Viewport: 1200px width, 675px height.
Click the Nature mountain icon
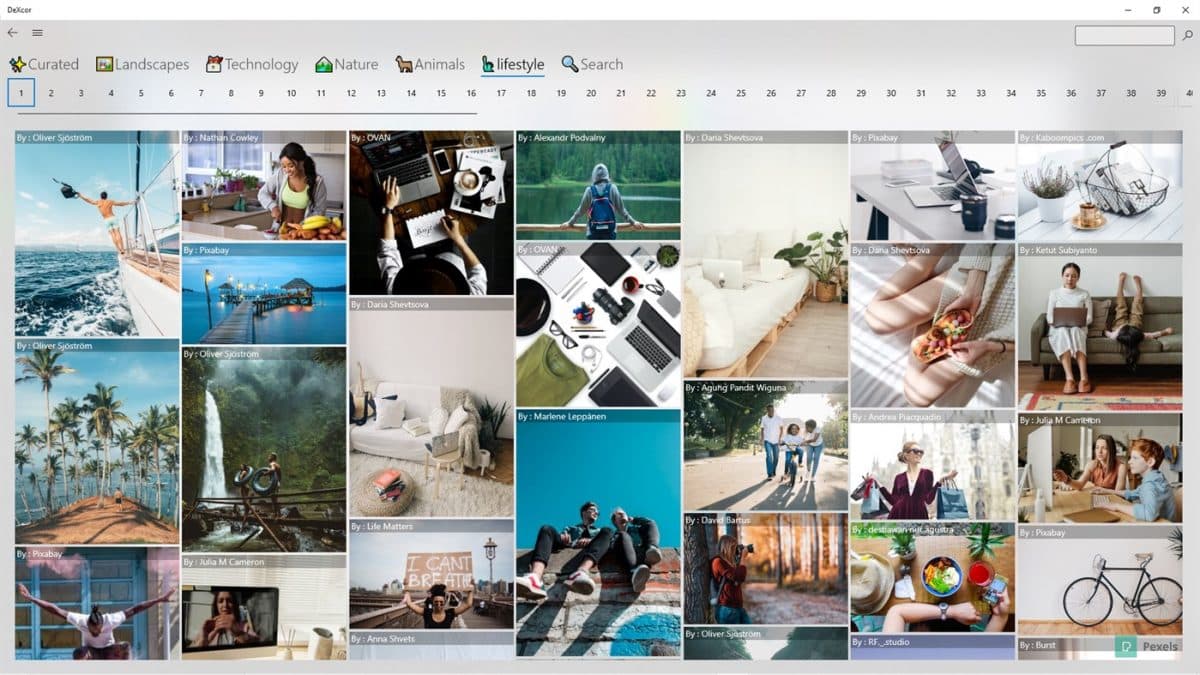[x=324, y=63]
